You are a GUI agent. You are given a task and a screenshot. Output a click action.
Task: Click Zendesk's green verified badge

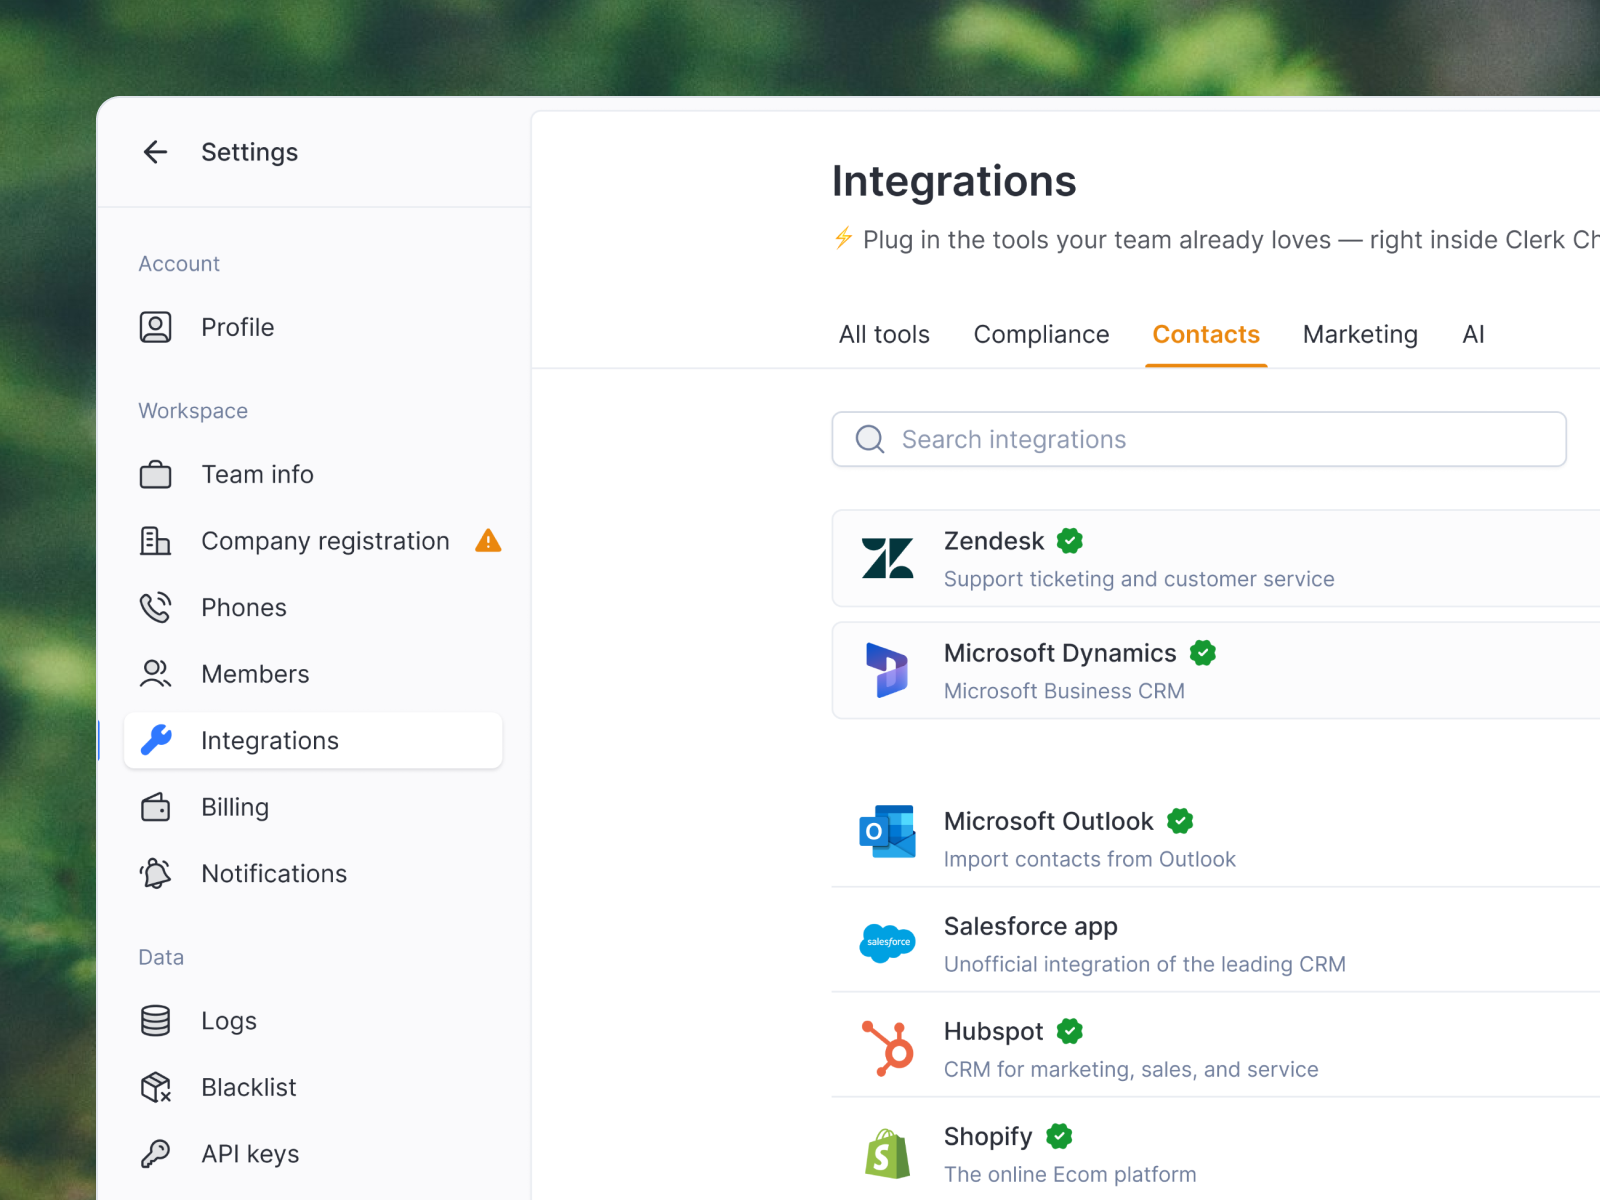coord(1070,541)
